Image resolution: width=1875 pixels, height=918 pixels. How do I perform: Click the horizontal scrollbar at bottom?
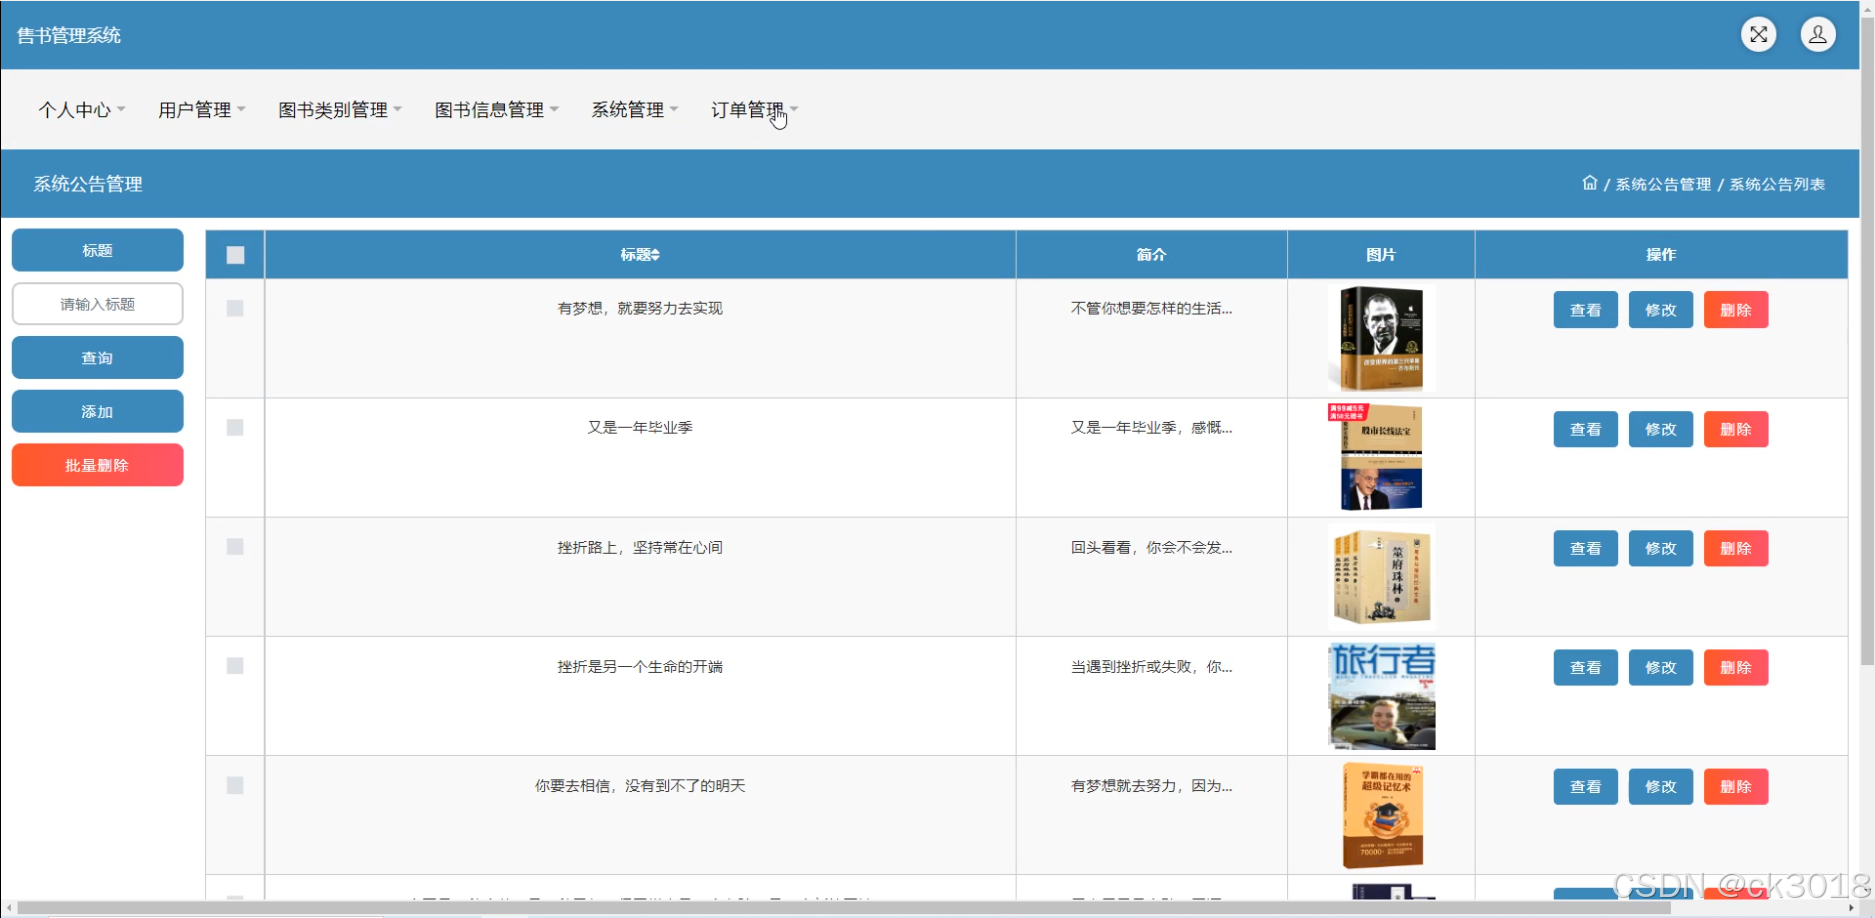tap(845, 908)
